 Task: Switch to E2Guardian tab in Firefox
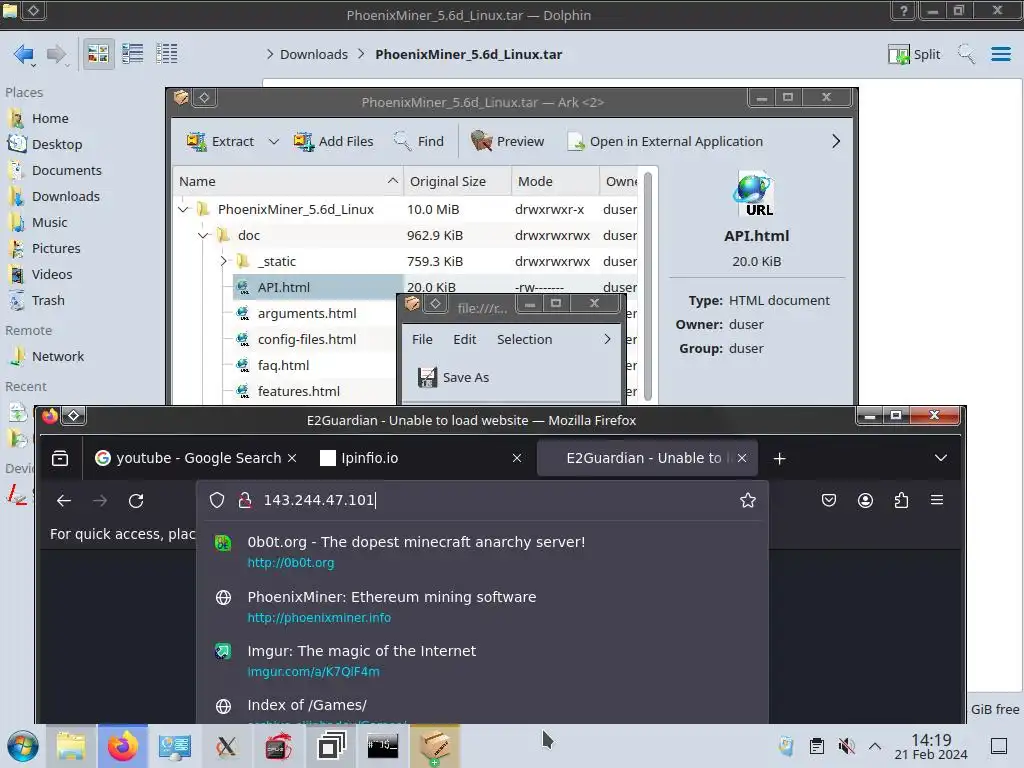click(x=647, y=458)
